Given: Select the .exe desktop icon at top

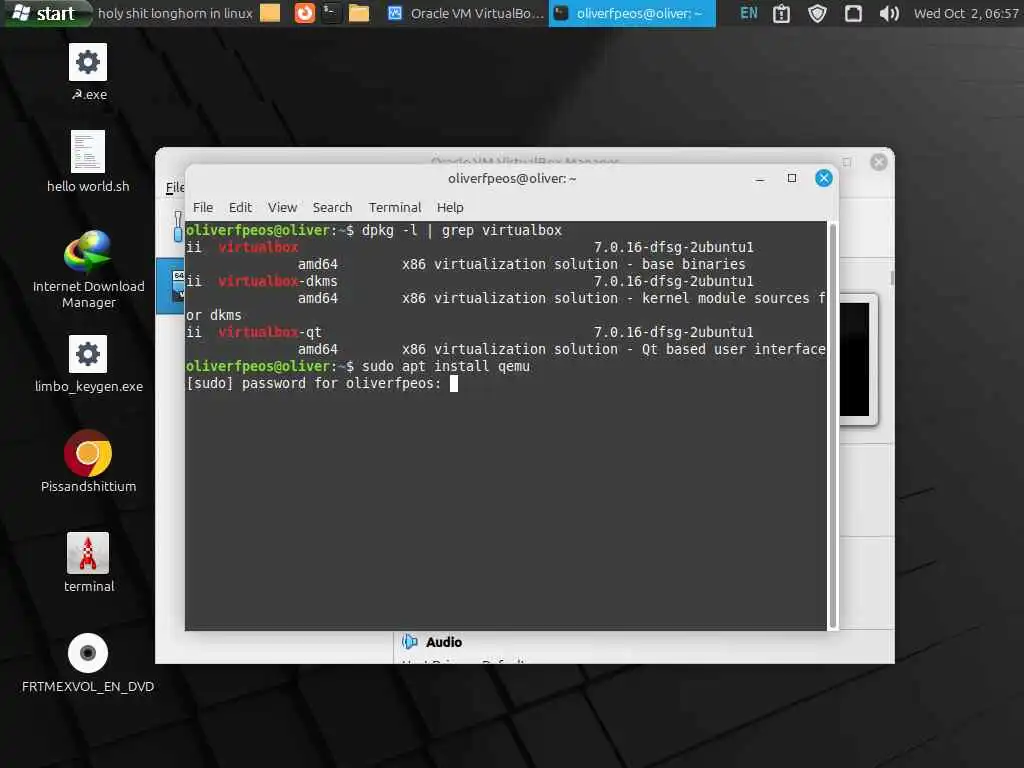Looking at the screenshot, I should [88, 72].
